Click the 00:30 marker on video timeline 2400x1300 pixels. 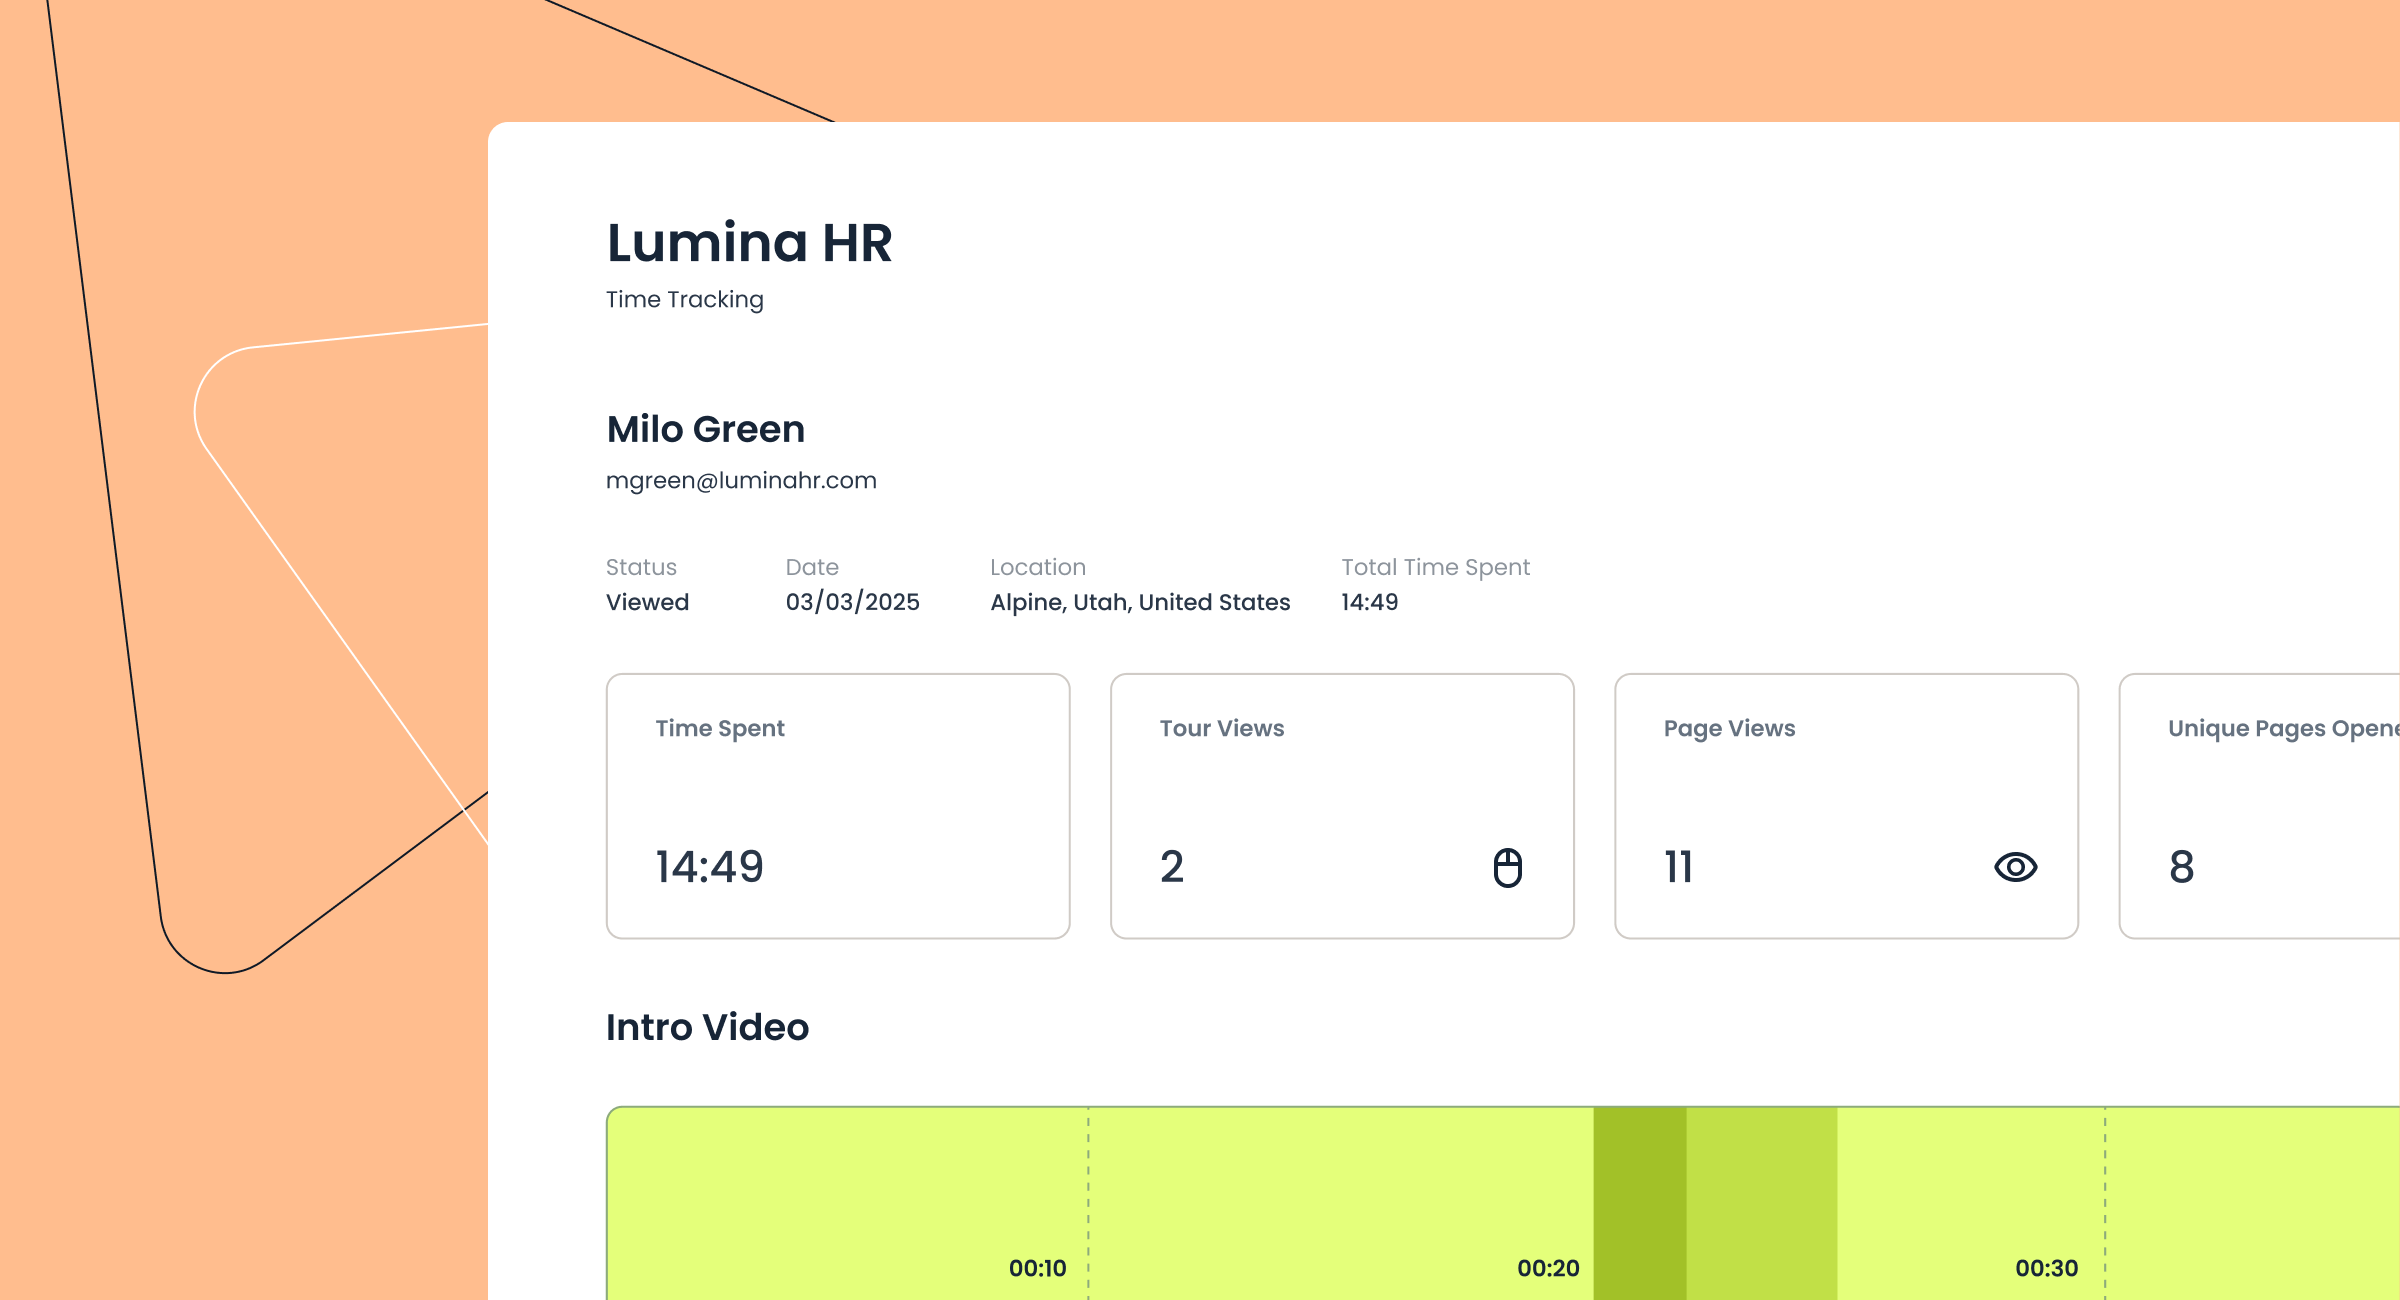(x=2046, y=1268)
